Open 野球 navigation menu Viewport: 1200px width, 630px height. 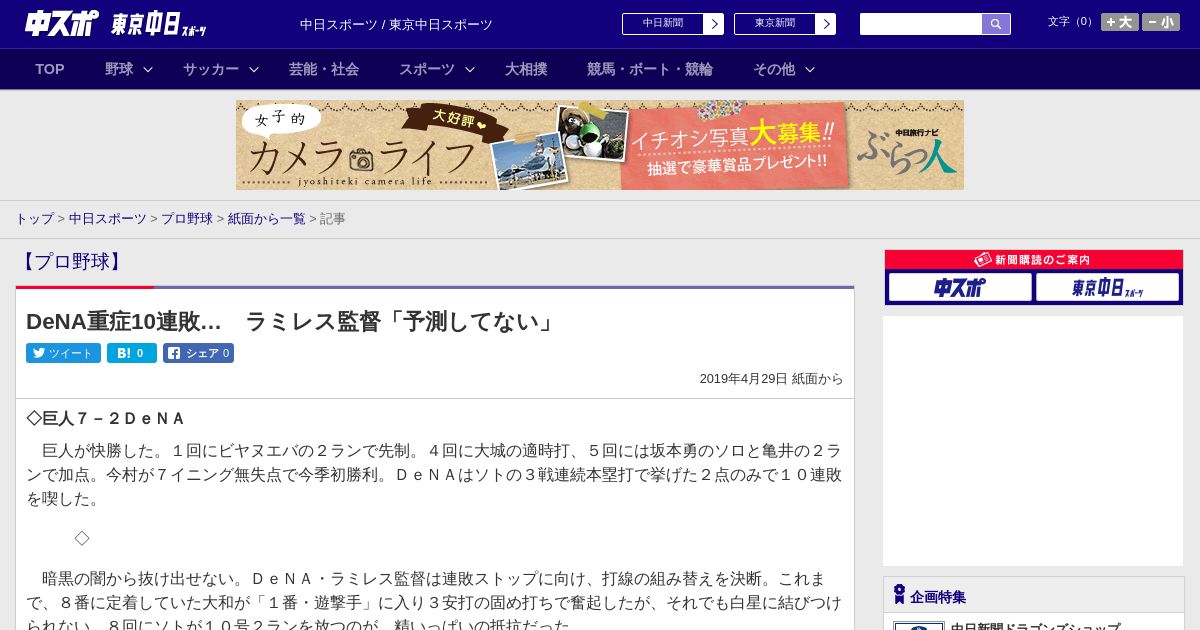pyautogui.click(x=119, y=69)
